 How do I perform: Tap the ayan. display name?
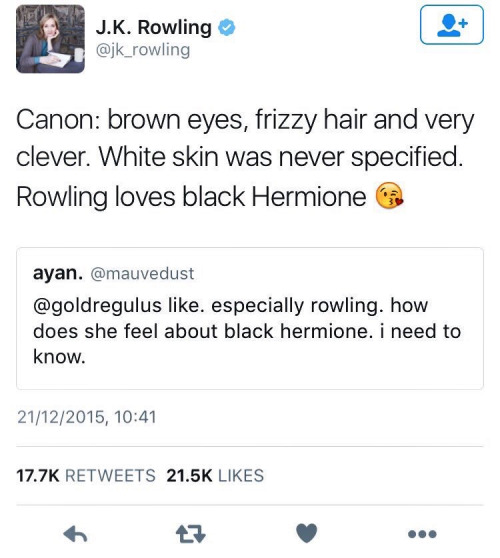click(x=58, y=273)
